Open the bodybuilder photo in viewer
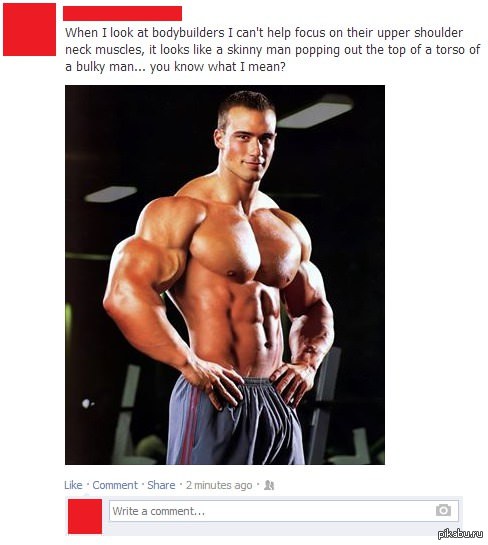This screenshot has height=545, width=488. 225,275
